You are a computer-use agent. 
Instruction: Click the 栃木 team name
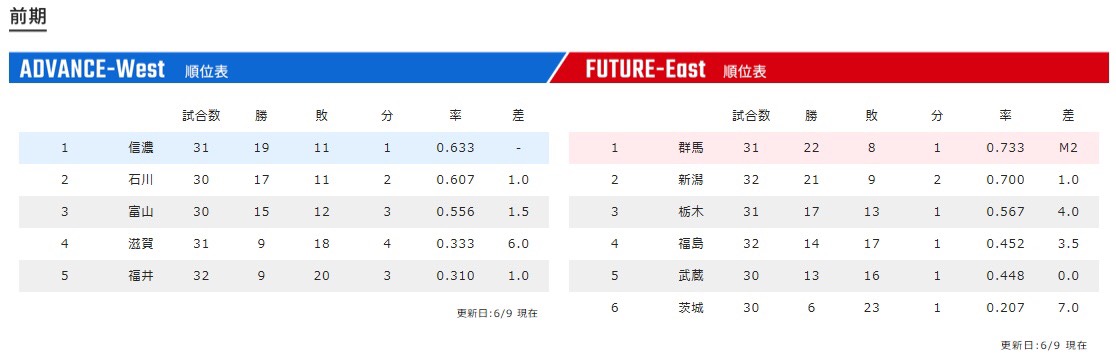[x=691, y=212]
